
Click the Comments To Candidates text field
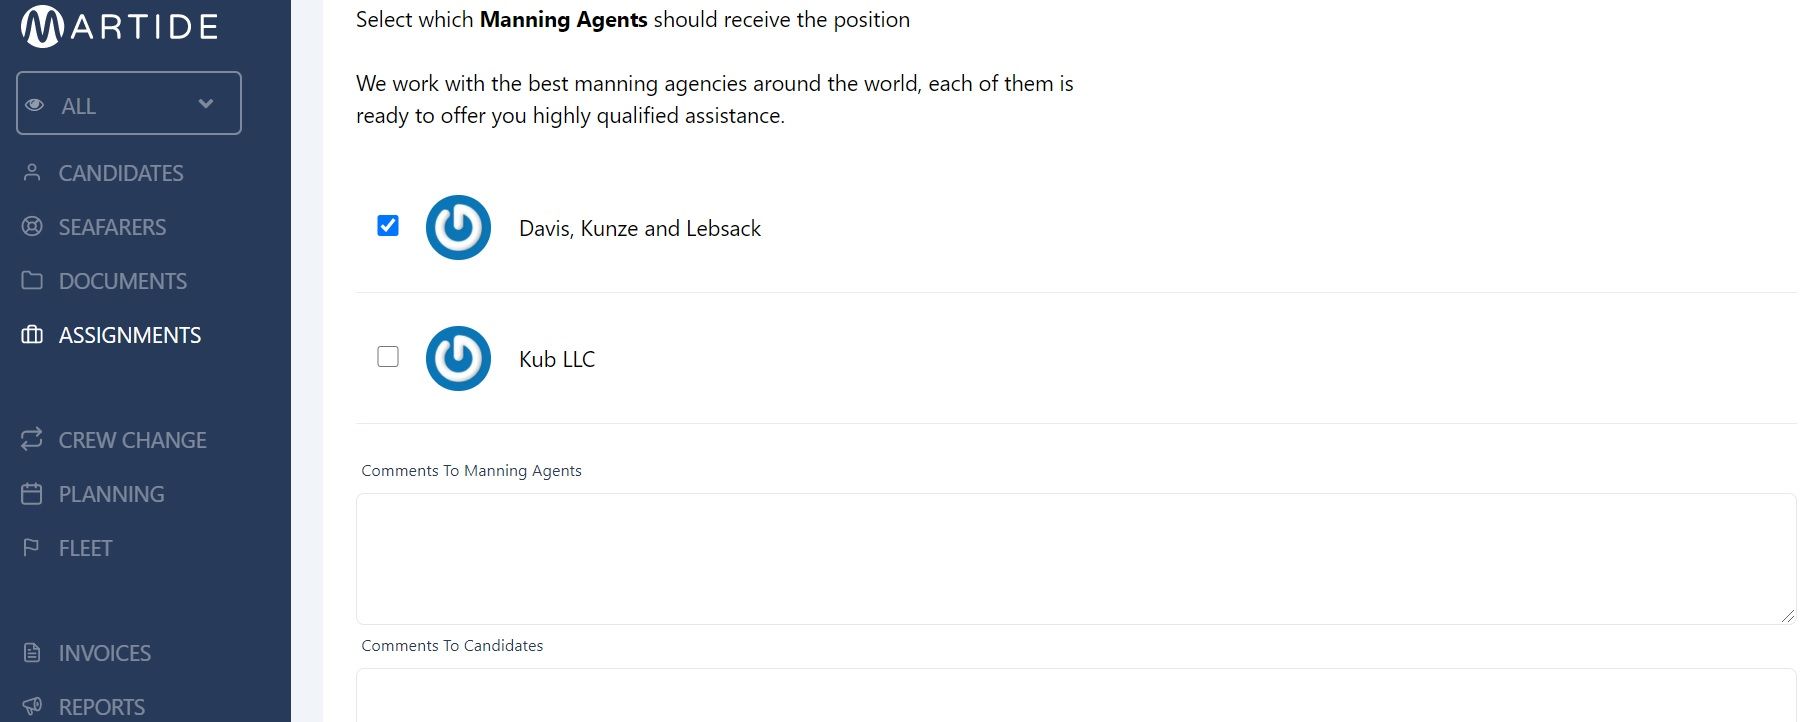click(1076, 695)
